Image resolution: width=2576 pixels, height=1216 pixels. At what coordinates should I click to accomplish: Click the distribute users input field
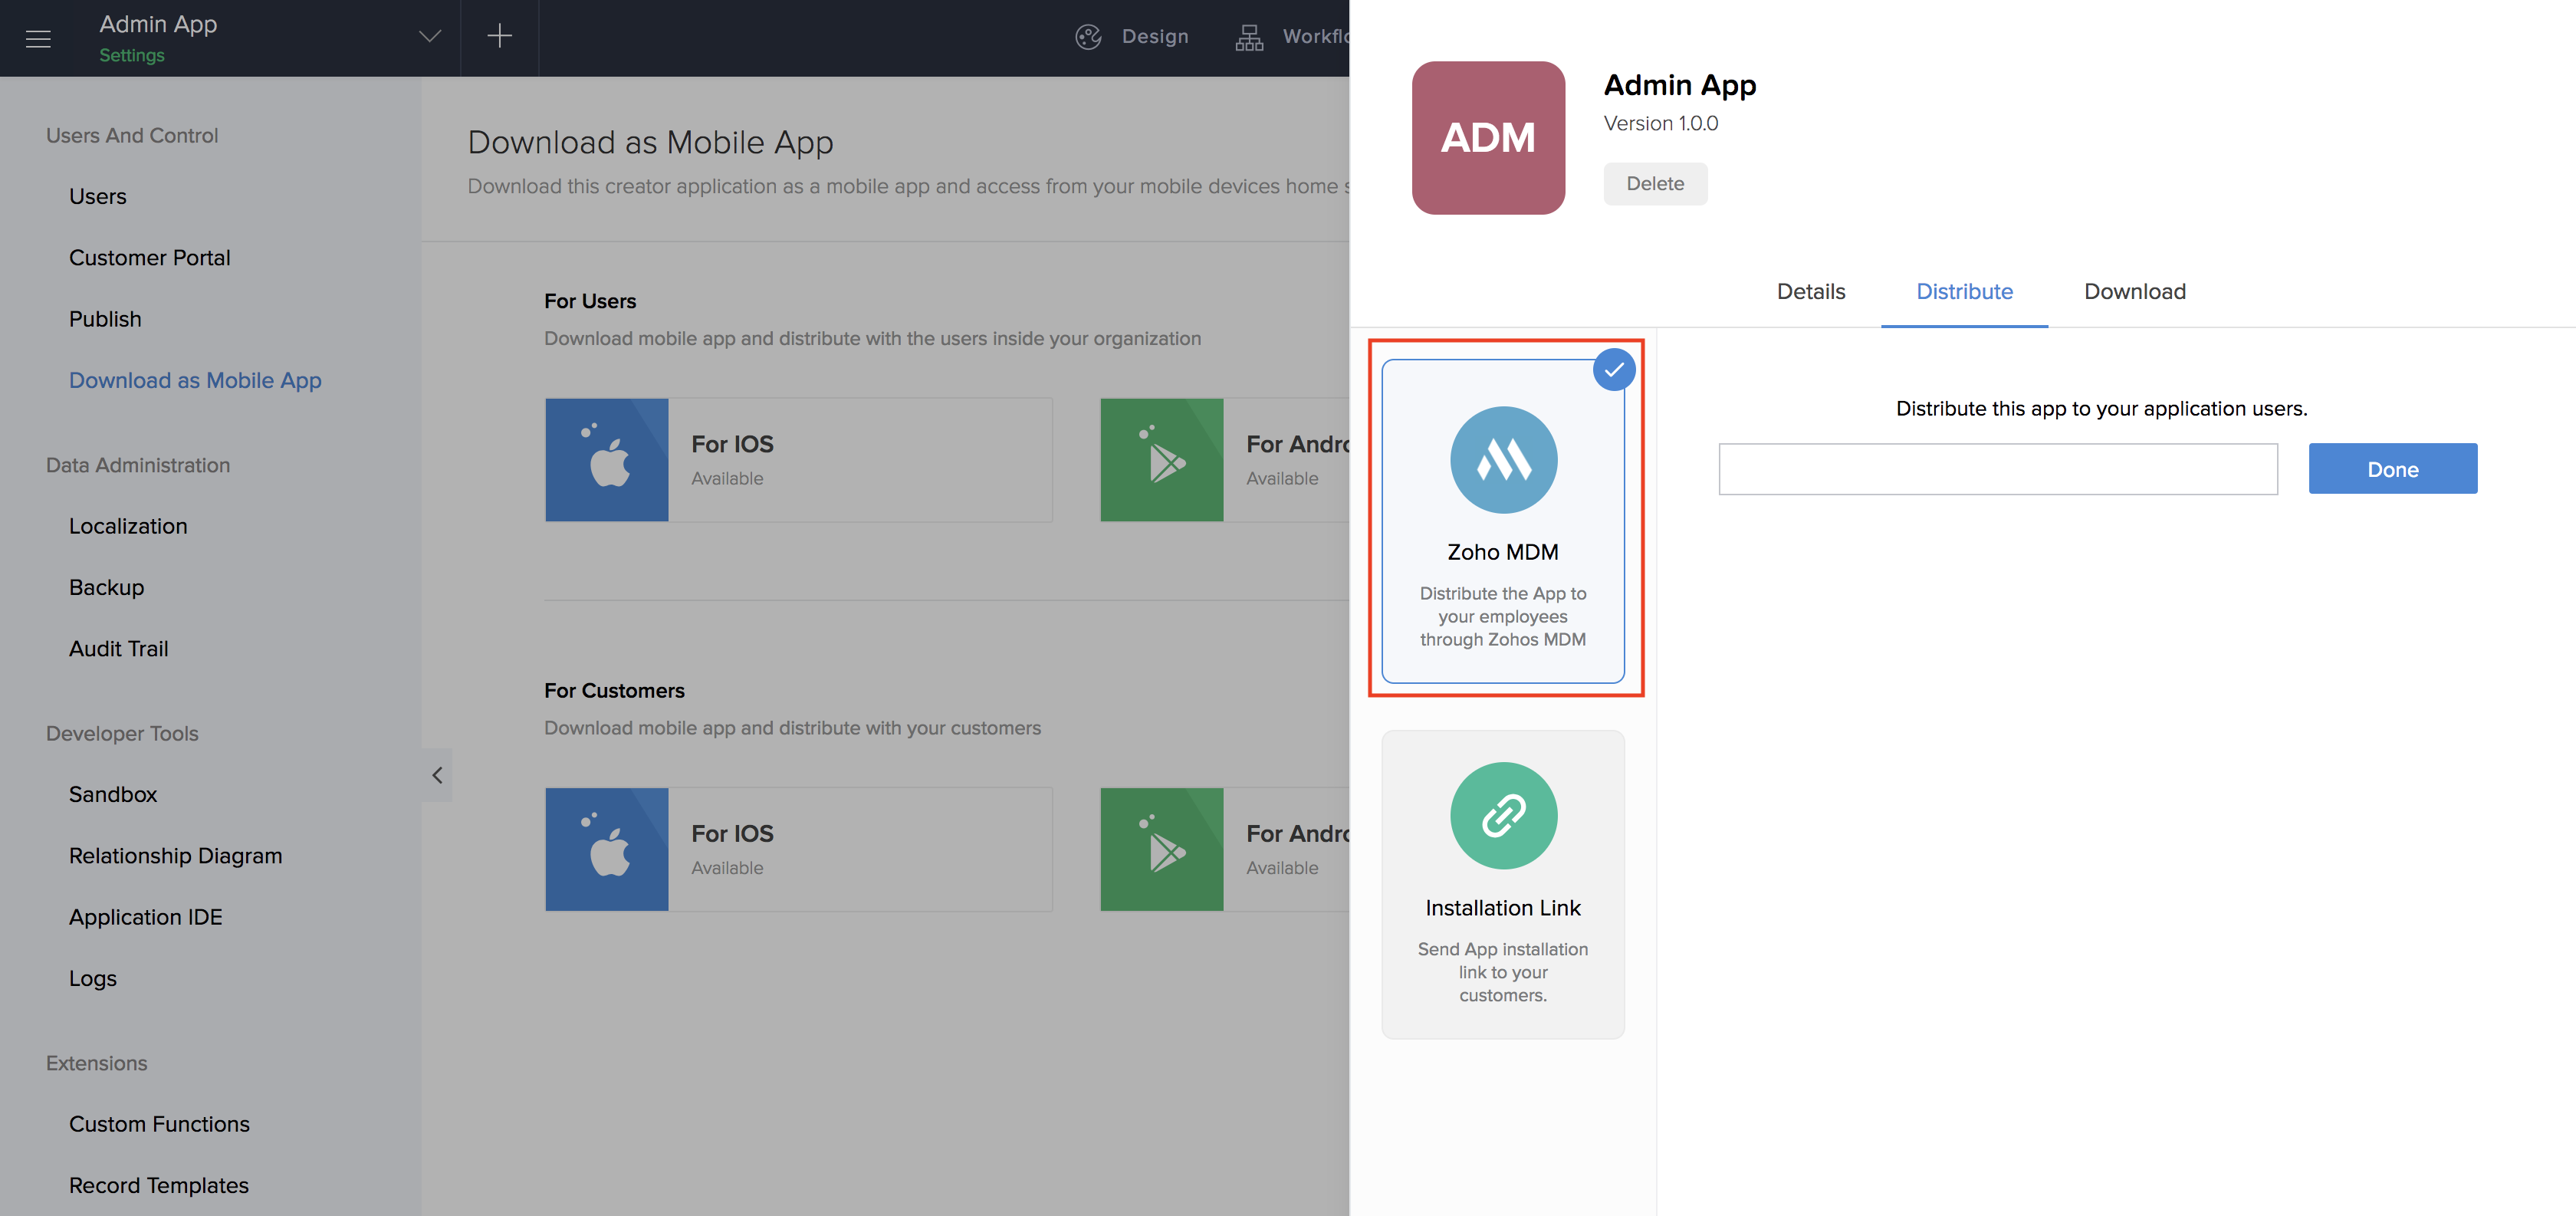click(x=1997, y=469)
